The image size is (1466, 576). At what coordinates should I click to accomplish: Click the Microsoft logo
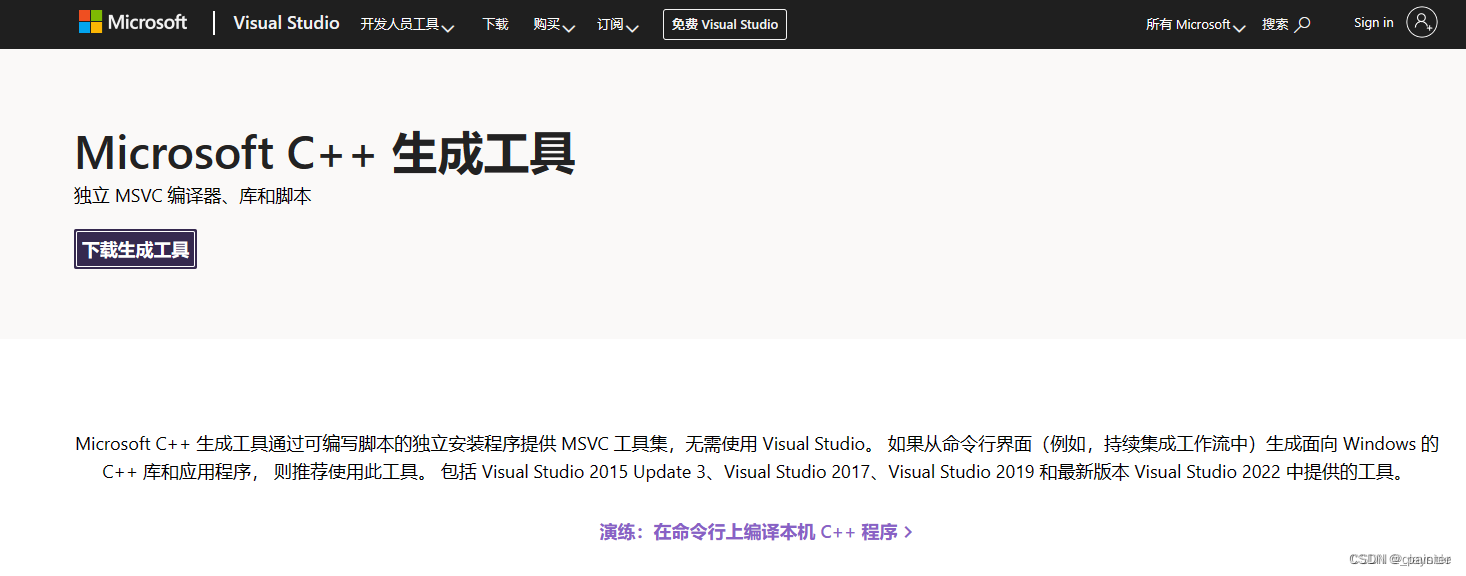(x=133, y=22)
